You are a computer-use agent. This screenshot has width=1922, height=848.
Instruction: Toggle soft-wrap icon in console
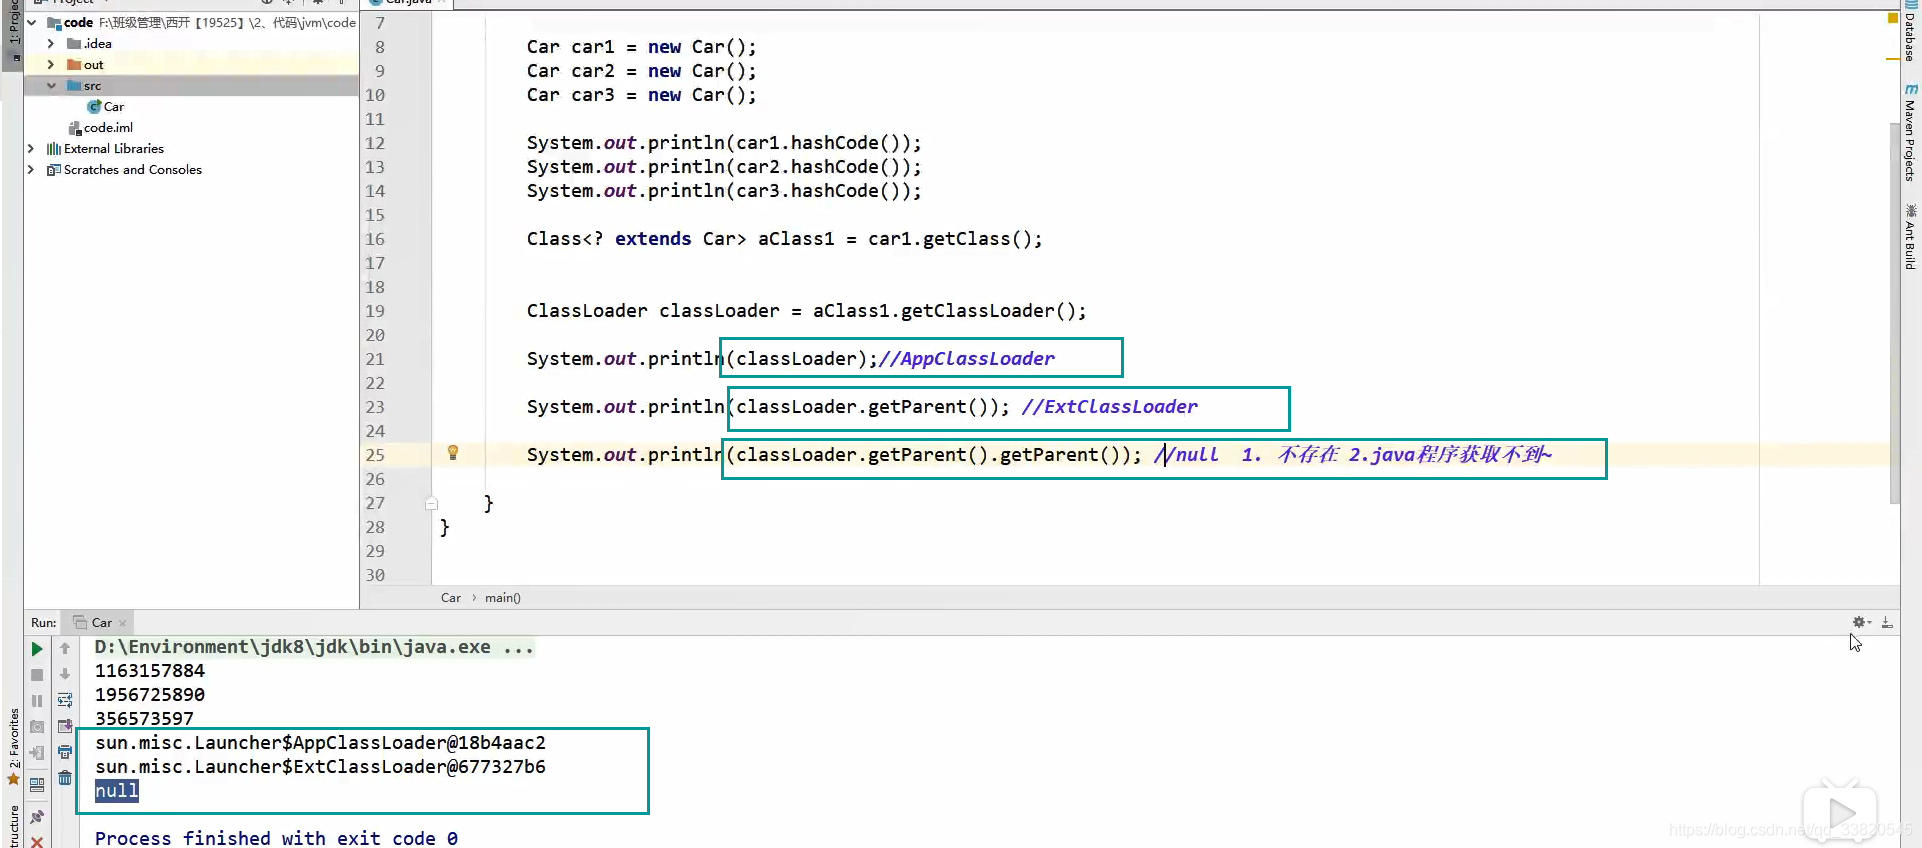tap(65, 700)
